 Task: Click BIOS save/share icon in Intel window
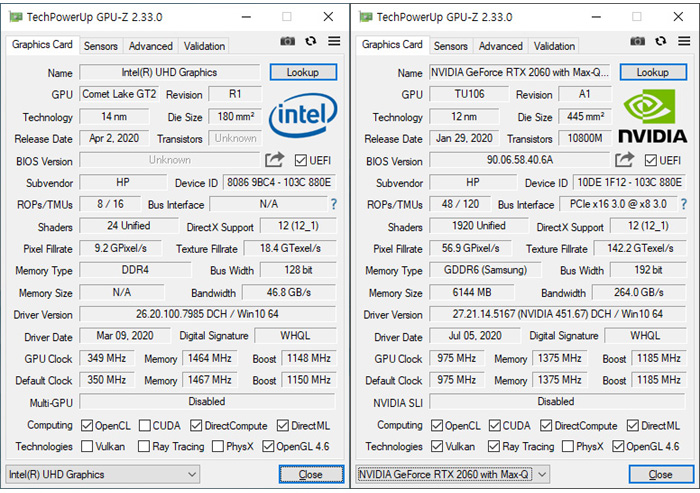pyautogui.click(x=275, y=159)
